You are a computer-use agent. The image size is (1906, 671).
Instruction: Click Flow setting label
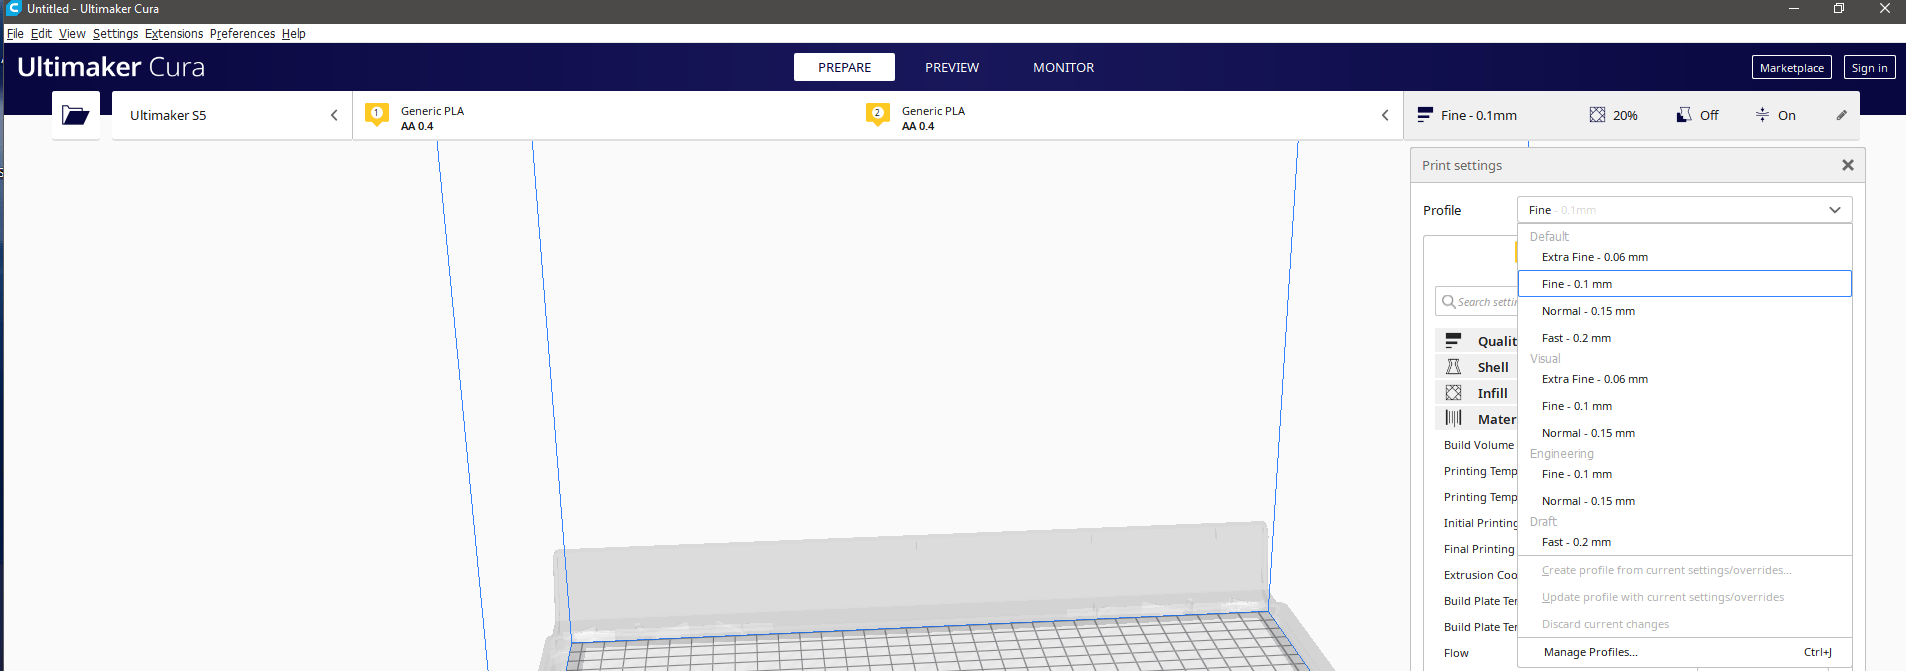tap(1456, 653)
